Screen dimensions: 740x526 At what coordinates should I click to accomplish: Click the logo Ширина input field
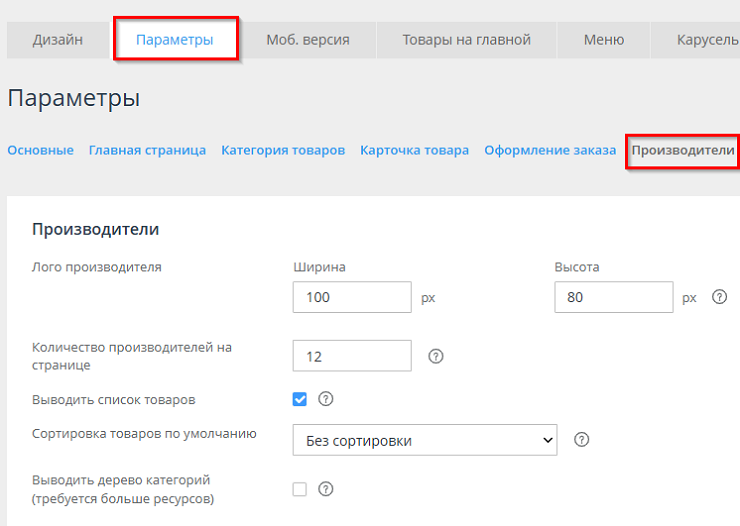pyautogui.click(x=352, y=297)
